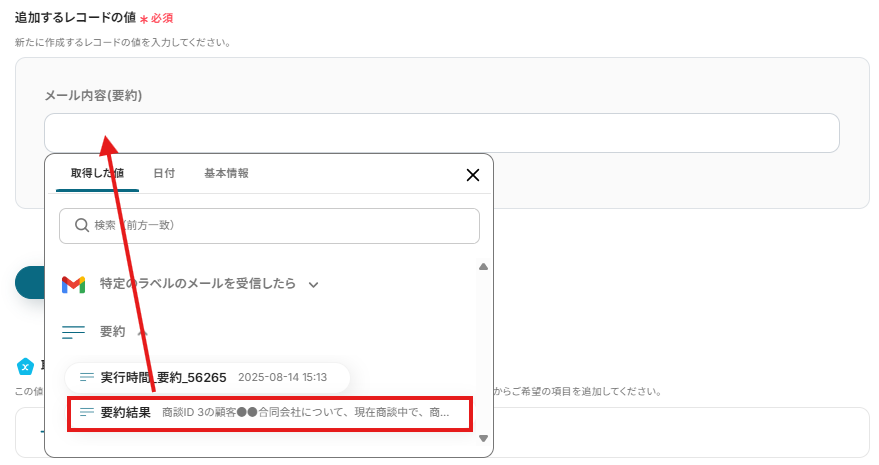Expand the Gmail trigger section label
879x465 pixels.
point(197,284)
